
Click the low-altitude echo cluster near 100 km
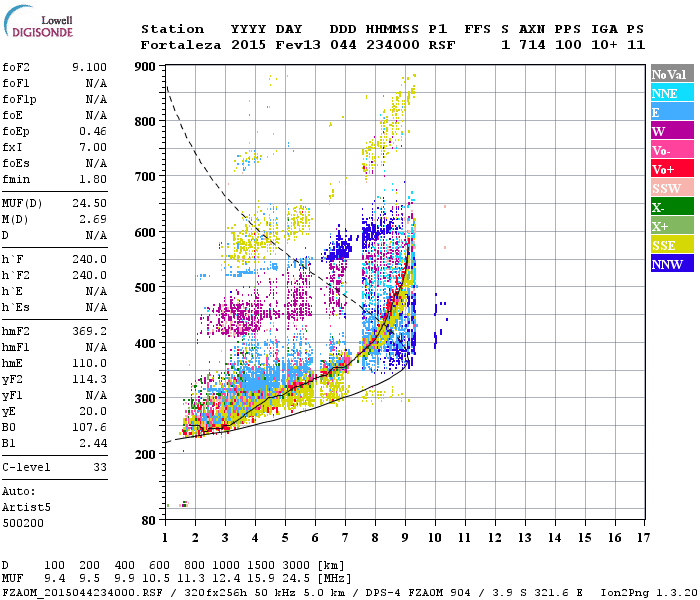pos(184,504)
